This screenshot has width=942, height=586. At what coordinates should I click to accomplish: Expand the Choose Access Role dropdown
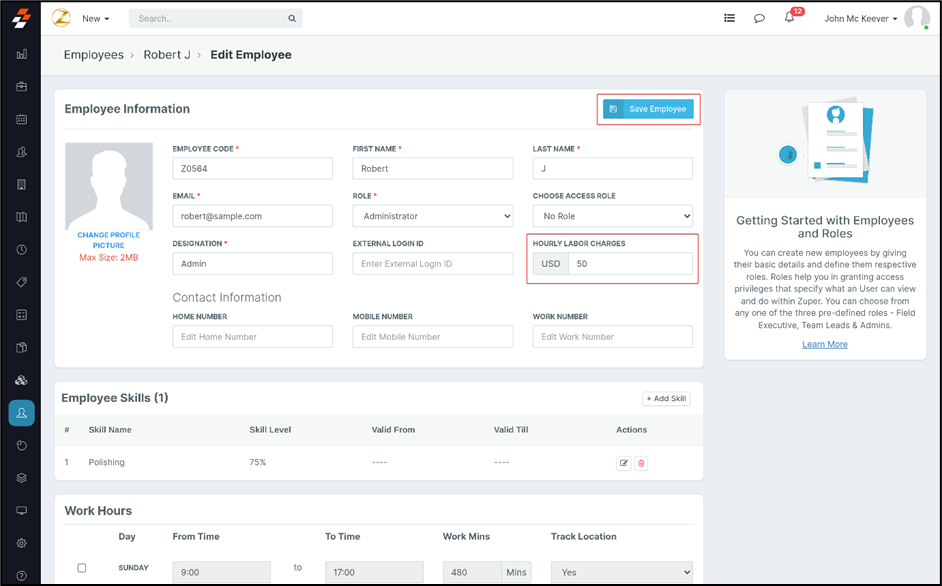[612, 216]
